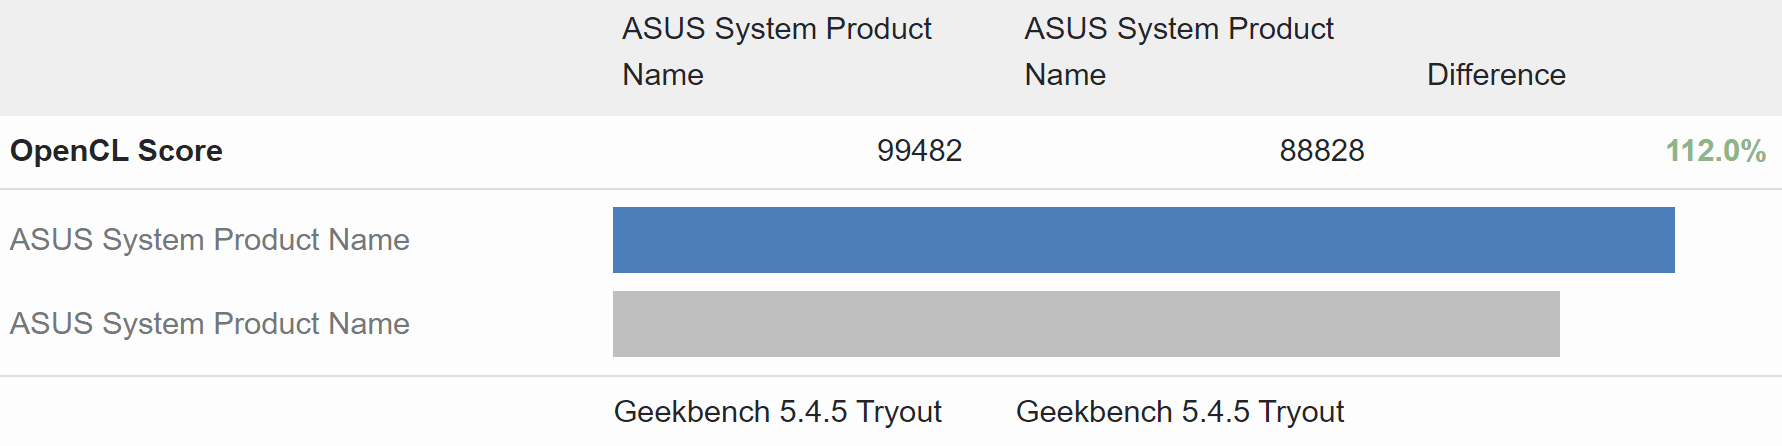Click the OpenCL Score row label

(116, 151)
